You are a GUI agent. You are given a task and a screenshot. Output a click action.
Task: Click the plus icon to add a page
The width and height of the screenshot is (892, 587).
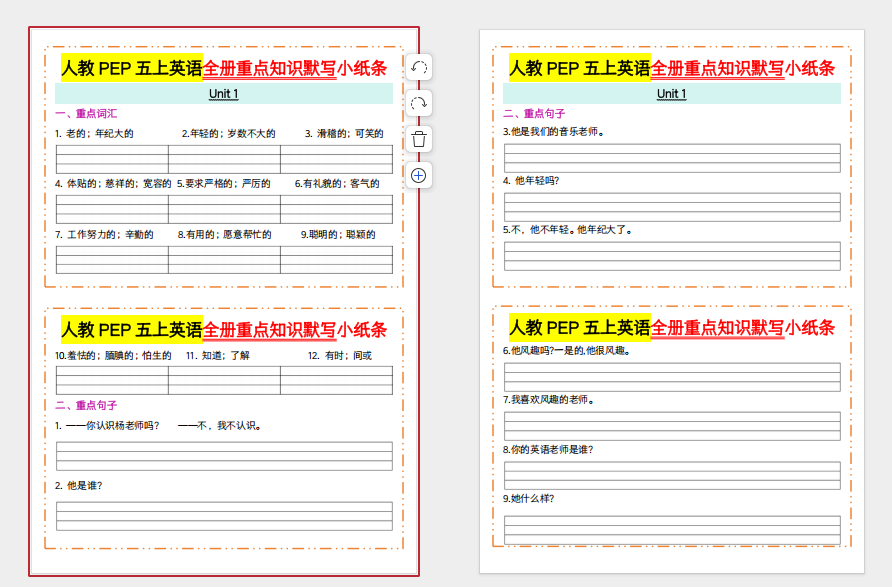pos(419,175)
